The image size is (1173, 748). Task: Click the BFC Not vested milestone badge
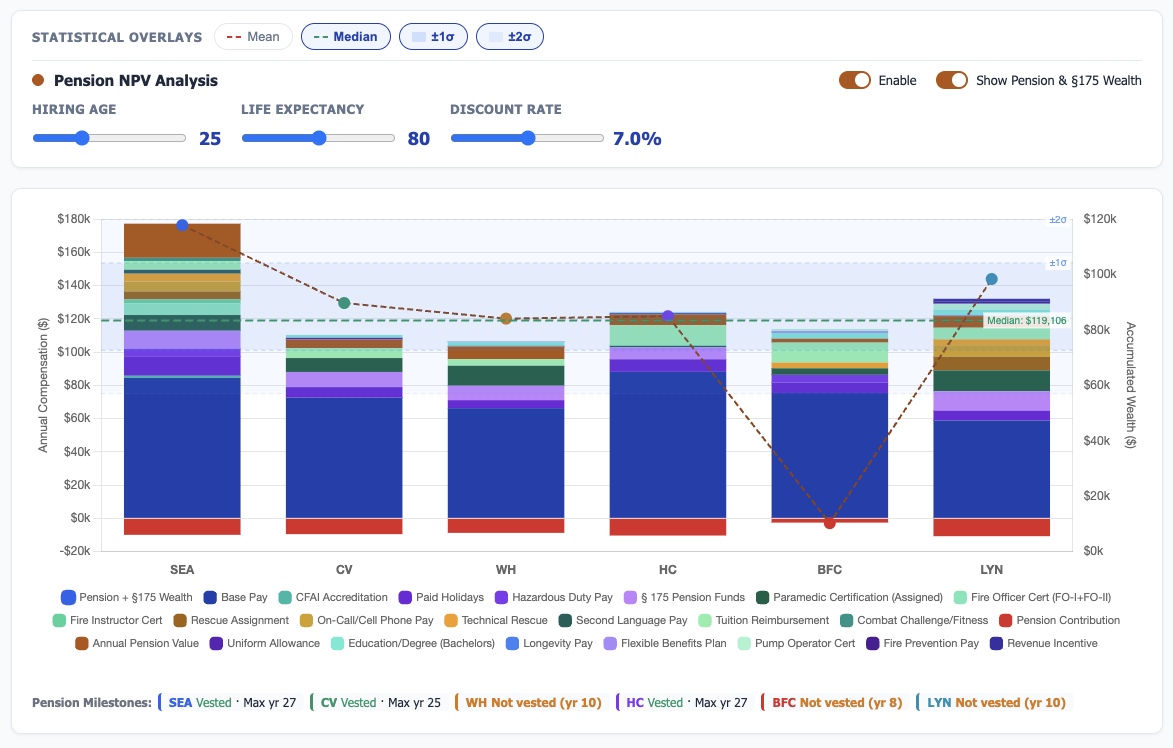pos(834,702)
